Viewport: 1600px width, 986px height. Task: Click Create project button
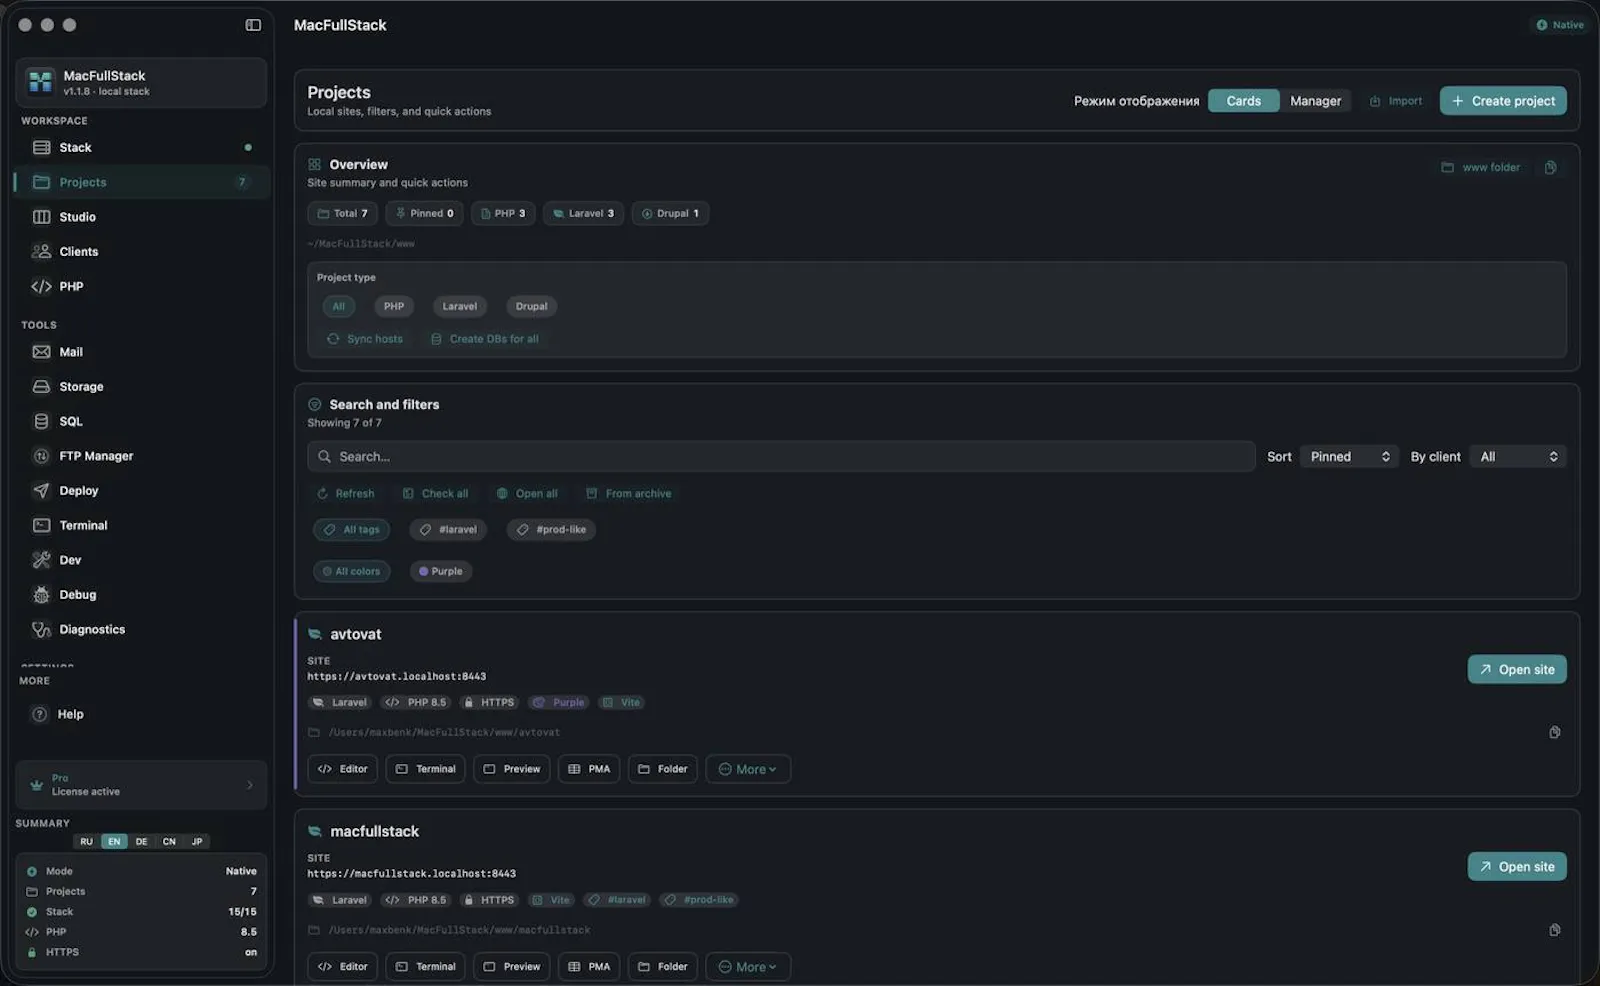1503,101
